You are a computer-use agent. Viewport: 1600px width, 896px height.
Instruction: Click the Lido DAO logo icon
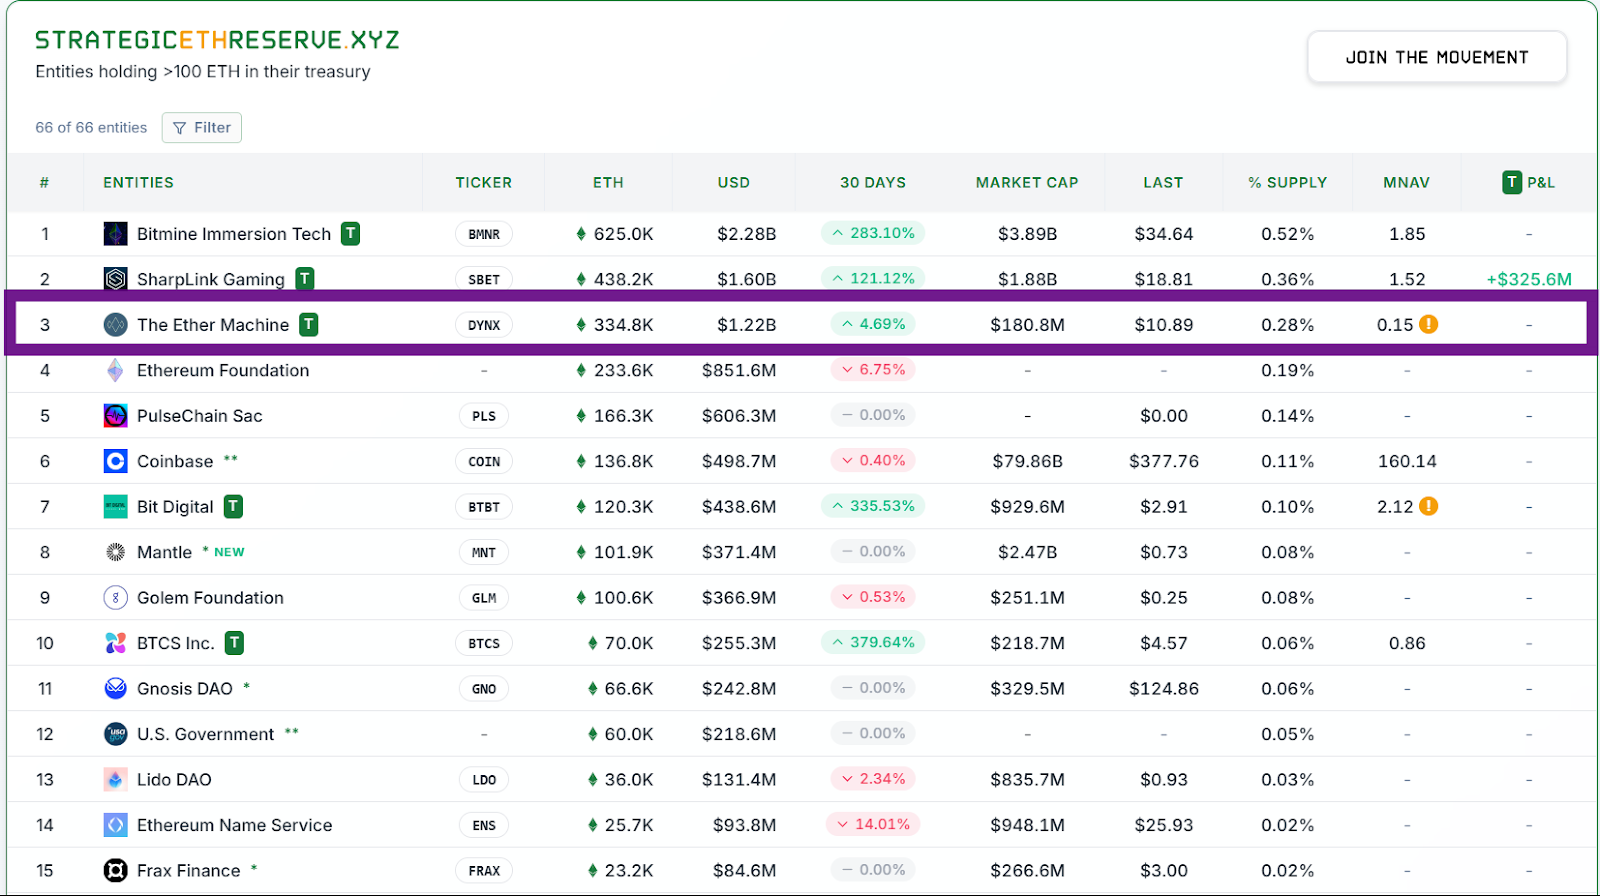click(116, 780)
